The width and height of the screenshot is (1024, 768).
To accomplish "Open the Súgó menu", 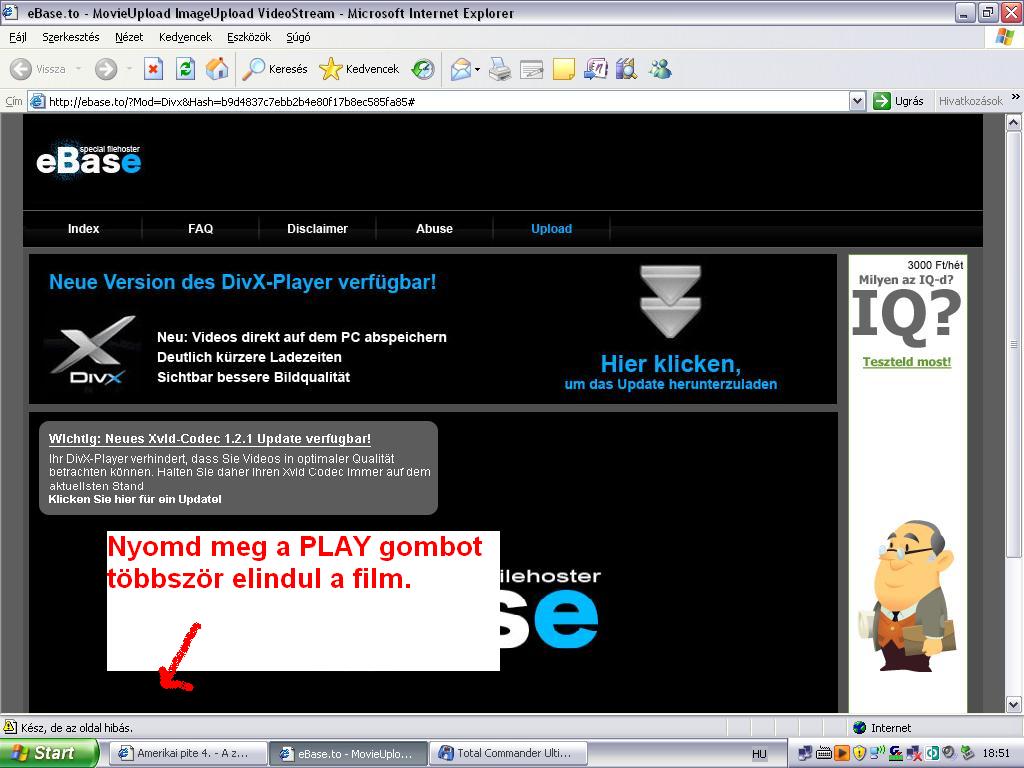I will [x=298, y=37].
